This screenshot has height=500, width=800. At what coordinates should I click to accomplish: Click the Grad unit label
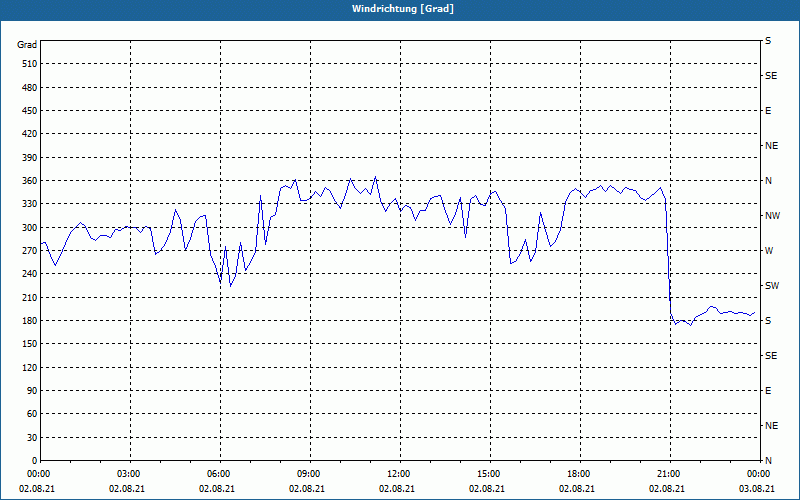pos(27,45)
